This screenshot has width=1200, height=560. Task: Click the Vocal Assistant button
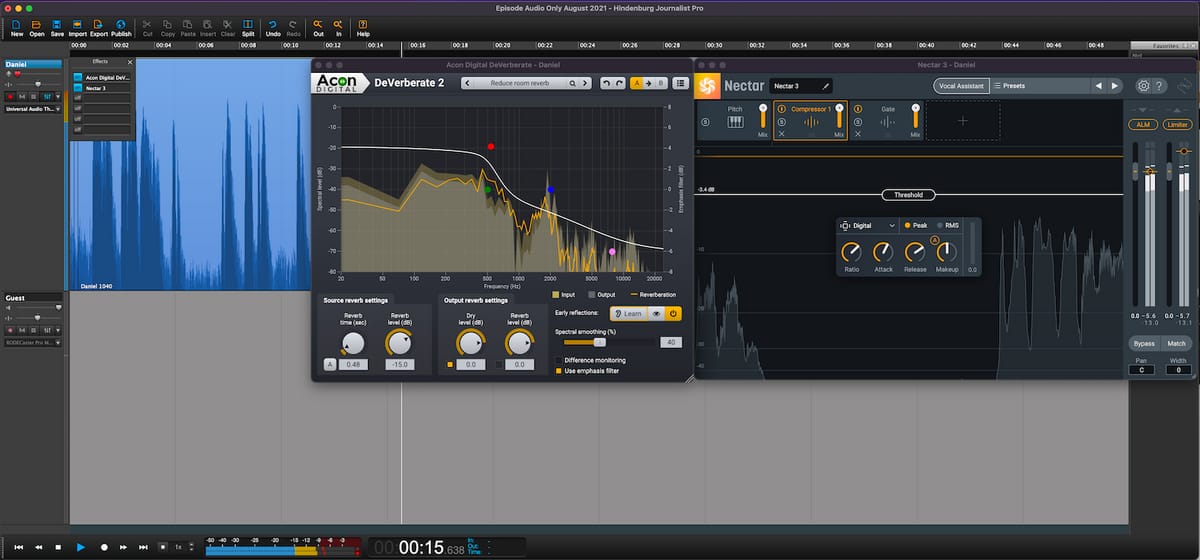pyautogui.click(x=962, y=86)
